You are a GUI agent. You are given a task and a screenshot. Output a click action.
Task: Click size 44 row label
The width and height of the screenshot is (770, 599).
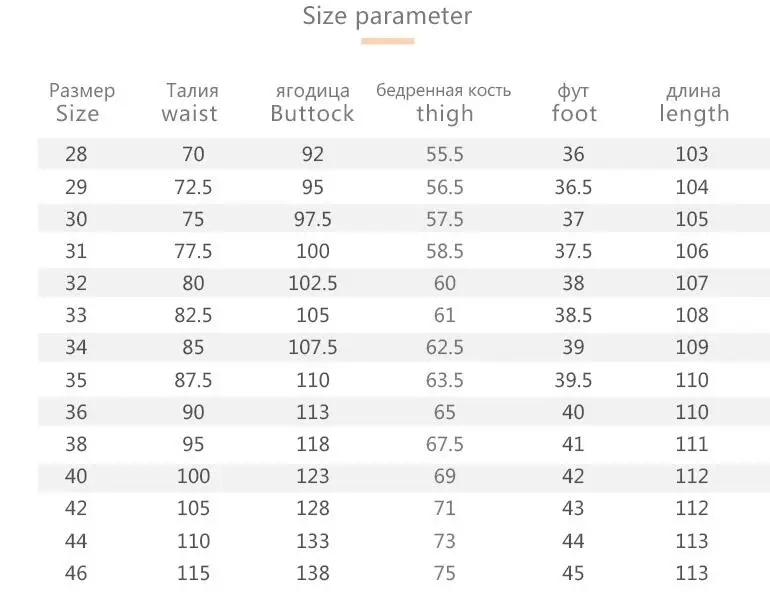tap(76, 541)
